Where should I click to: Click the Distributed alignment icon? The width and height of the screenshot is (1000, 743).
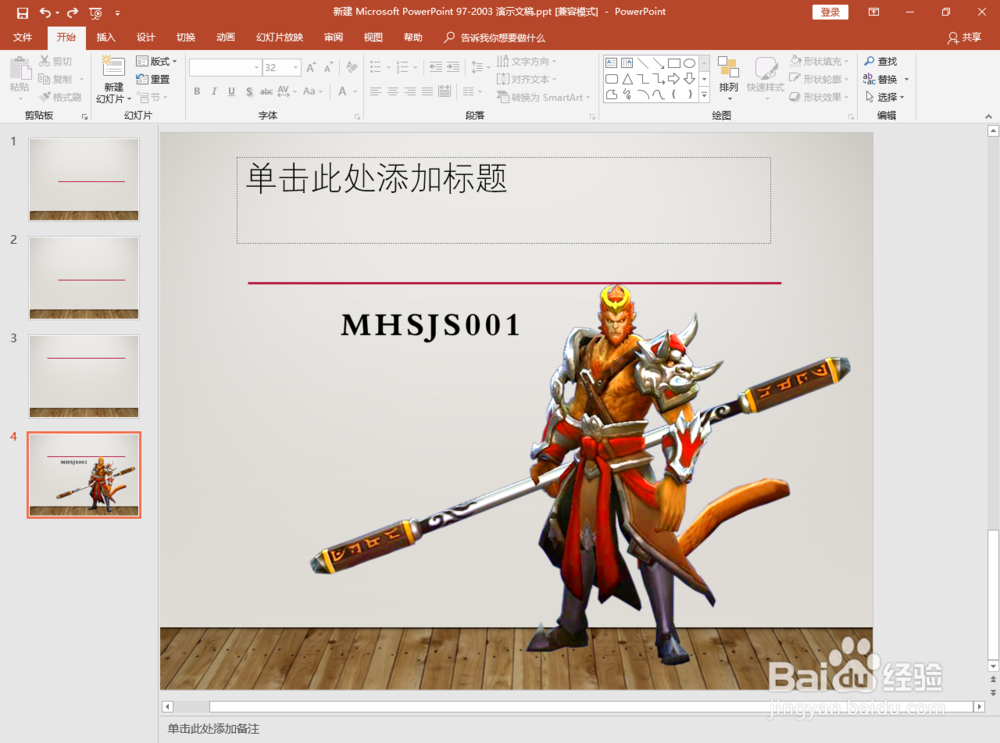pyautogui.click(x=445, y=91)
